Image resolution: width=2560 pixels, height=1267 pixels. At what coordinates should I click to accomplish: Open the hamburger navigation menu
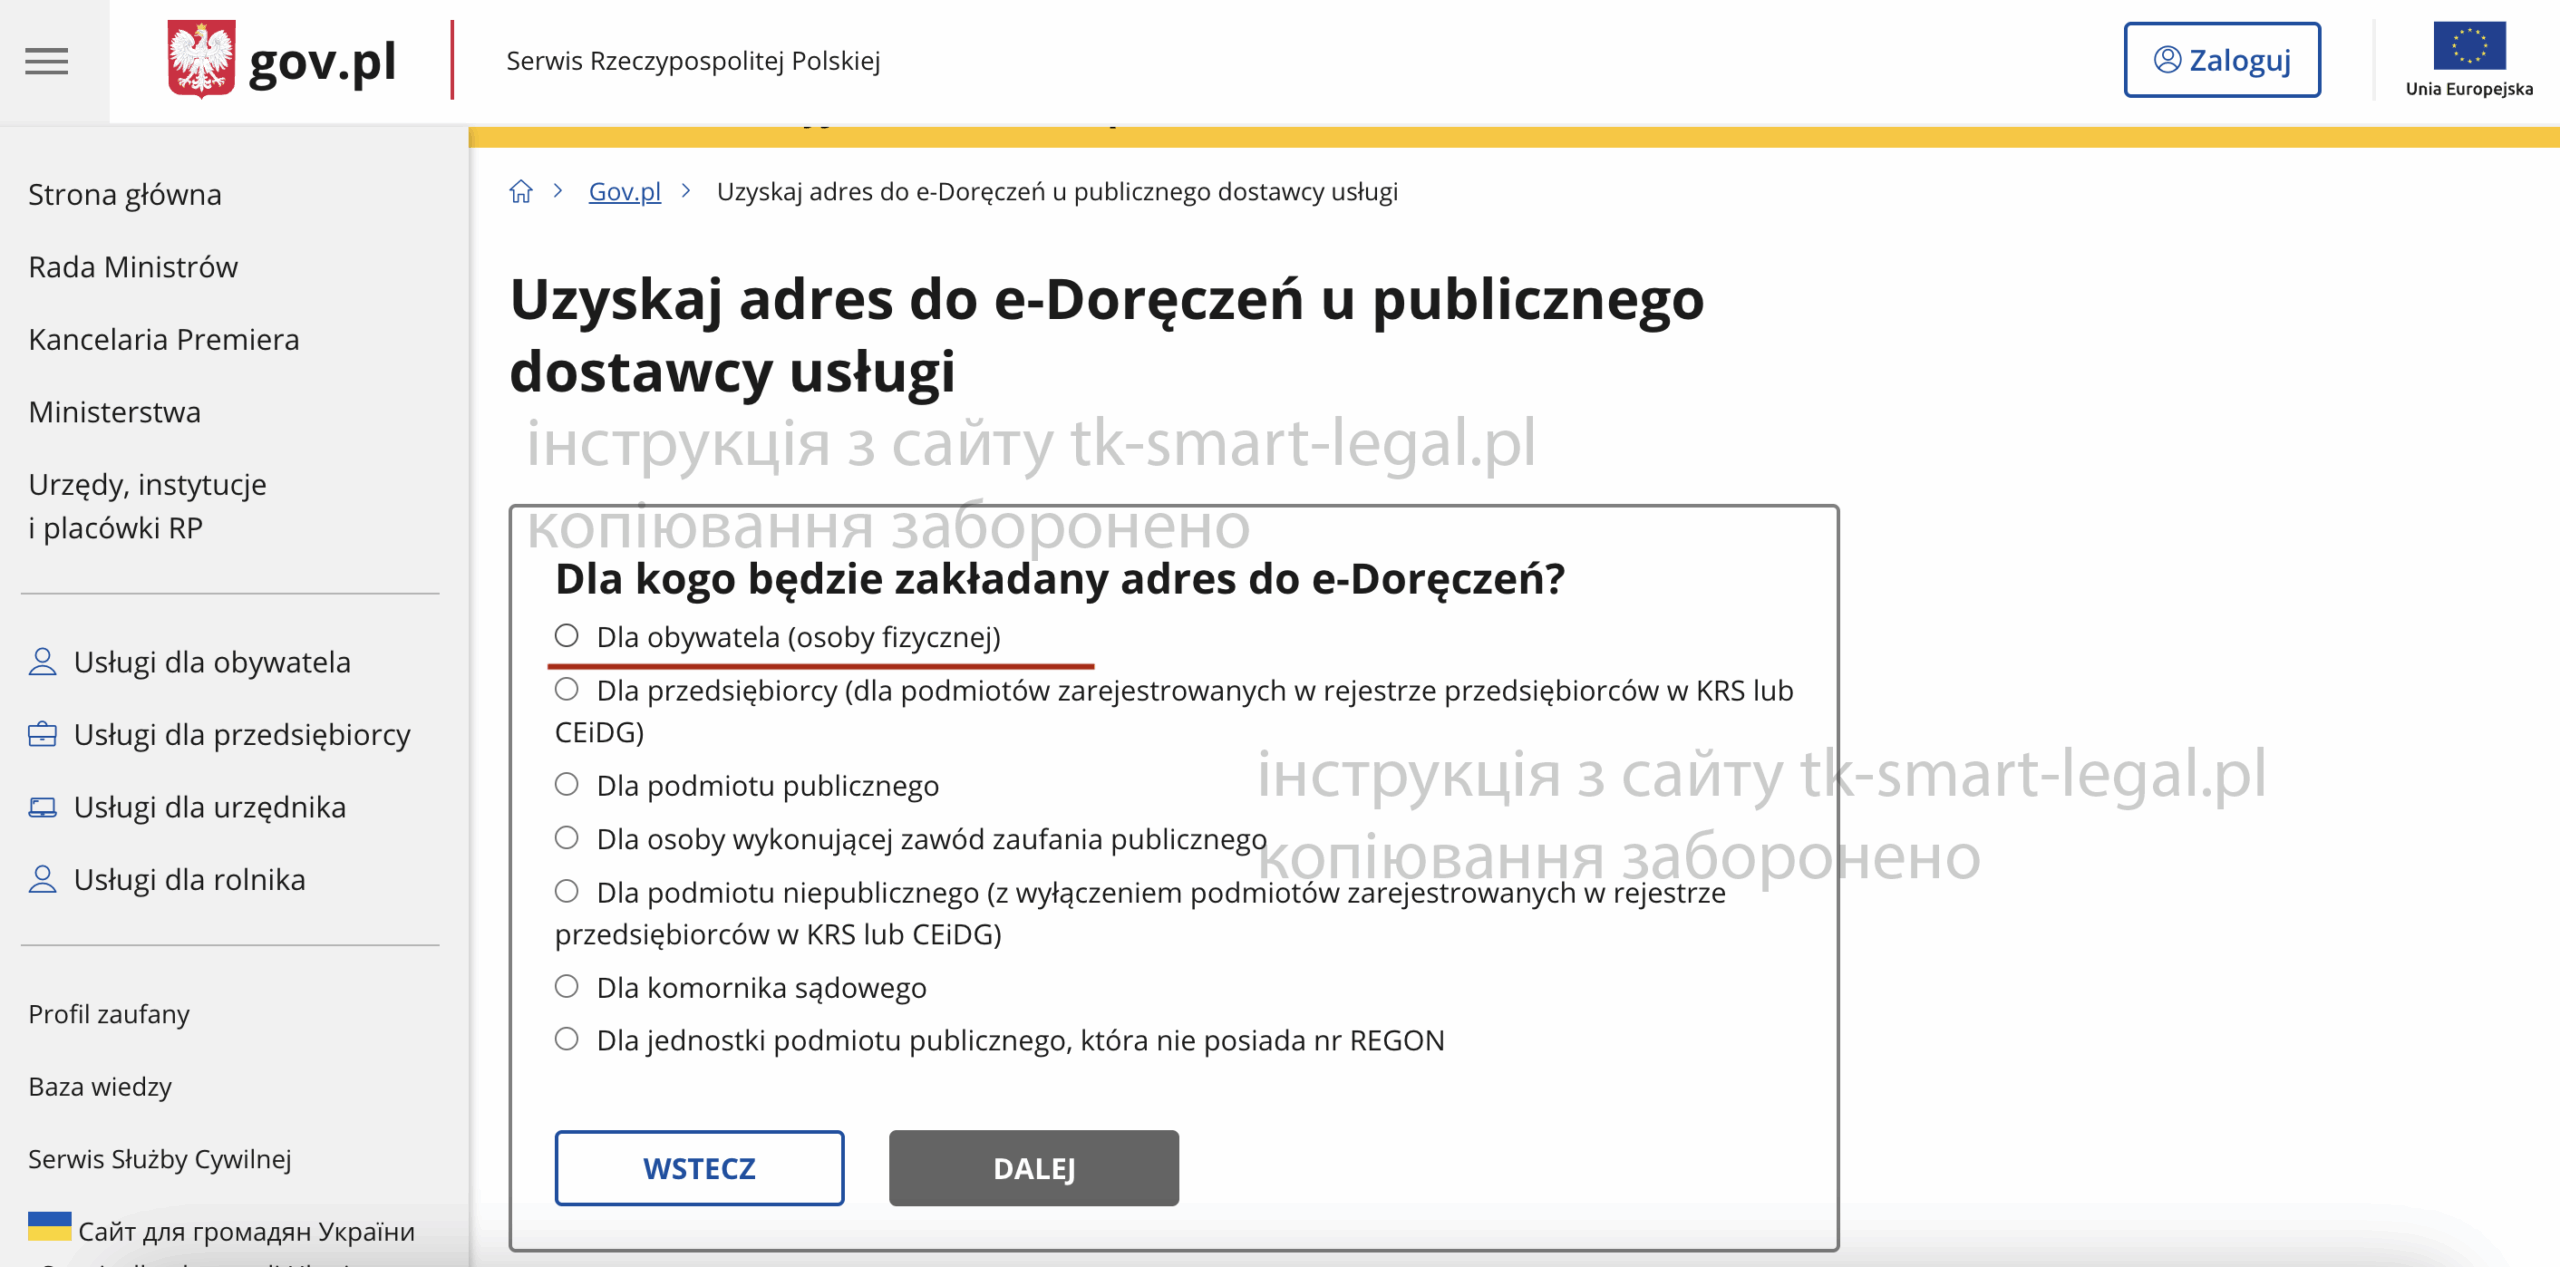coord(47,61)
